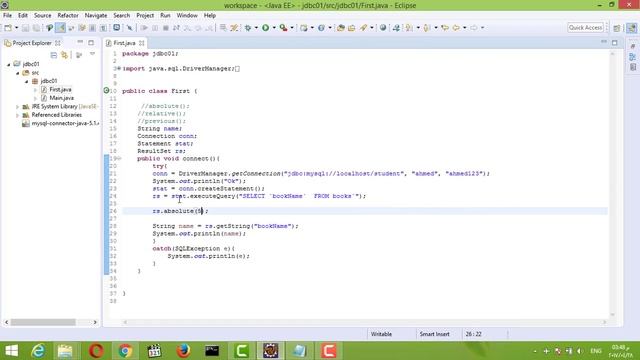Select the Java EE perspective icon
Viewport: 640px width, 360px height.
click(x=631, y=28)
